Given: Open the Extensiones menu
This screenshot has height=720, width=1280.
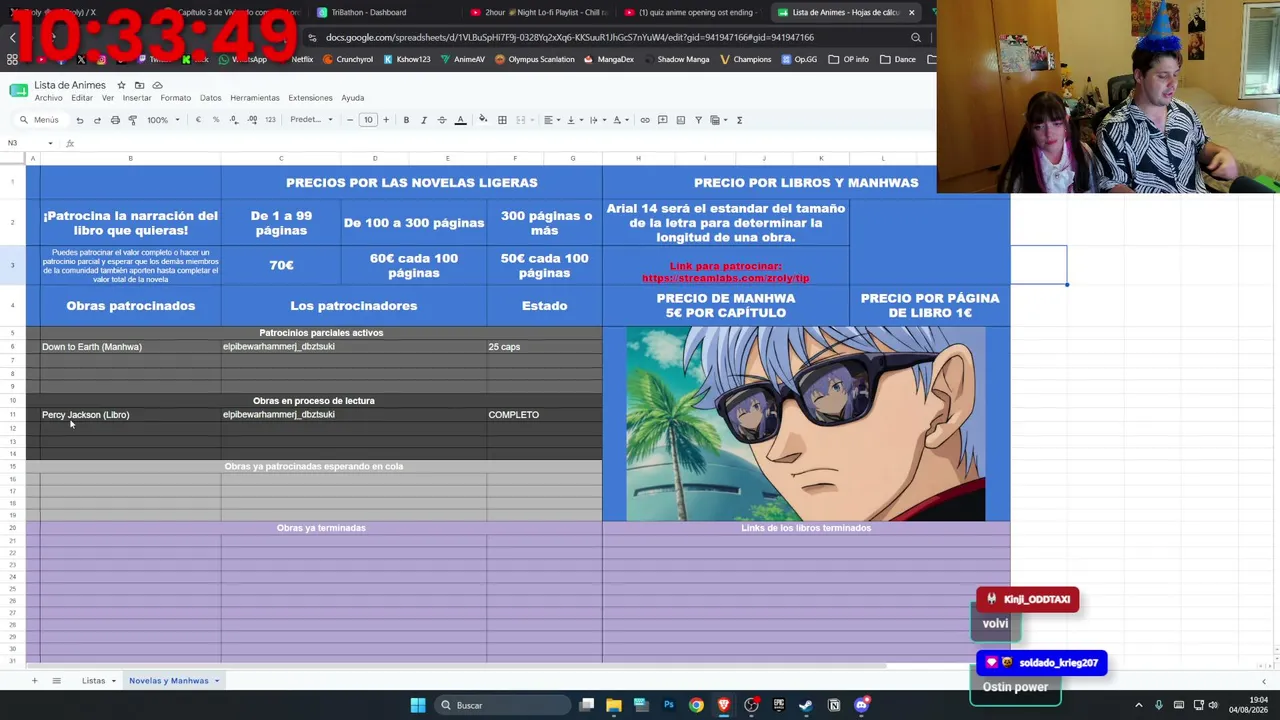Looking at the screenshot, I should [310, 98].
